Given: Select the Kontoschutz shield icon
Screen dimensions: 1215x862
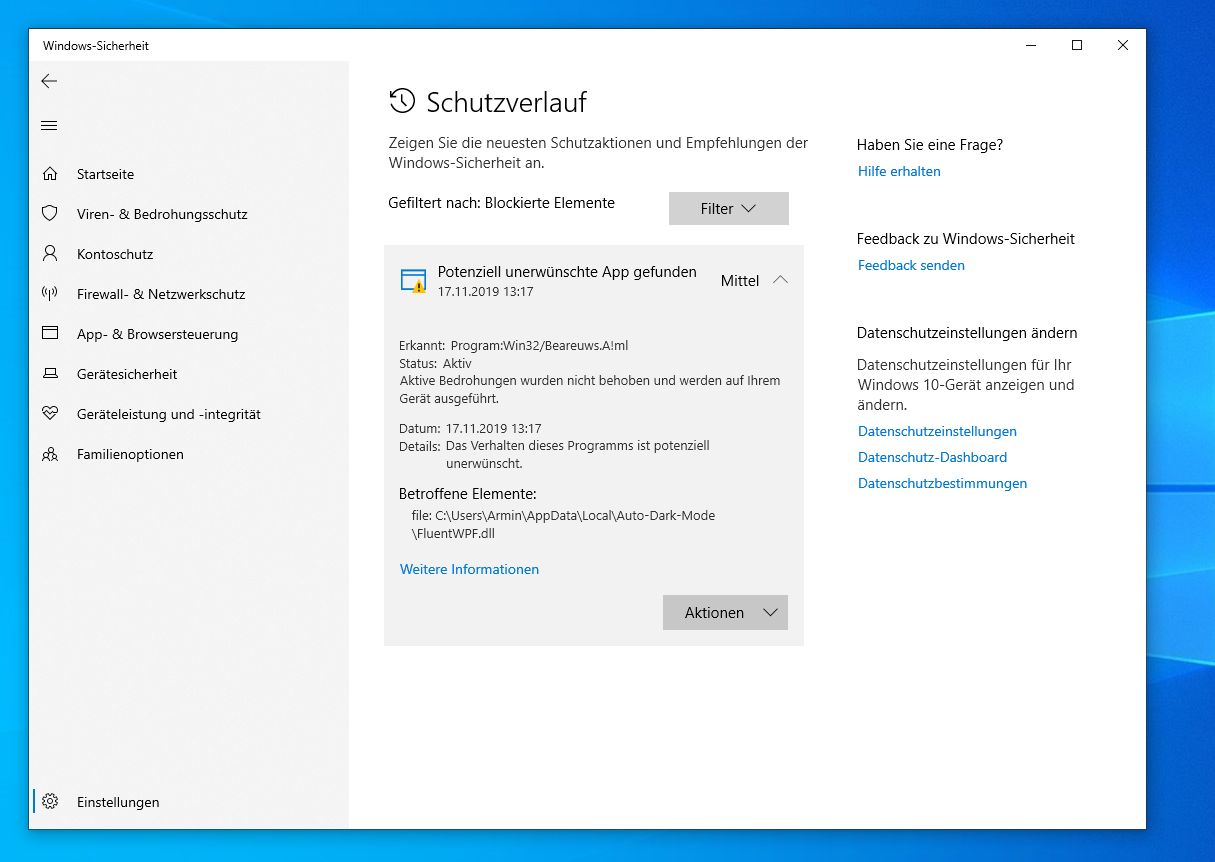Looking at the screenshot, I should pos(49,253).
